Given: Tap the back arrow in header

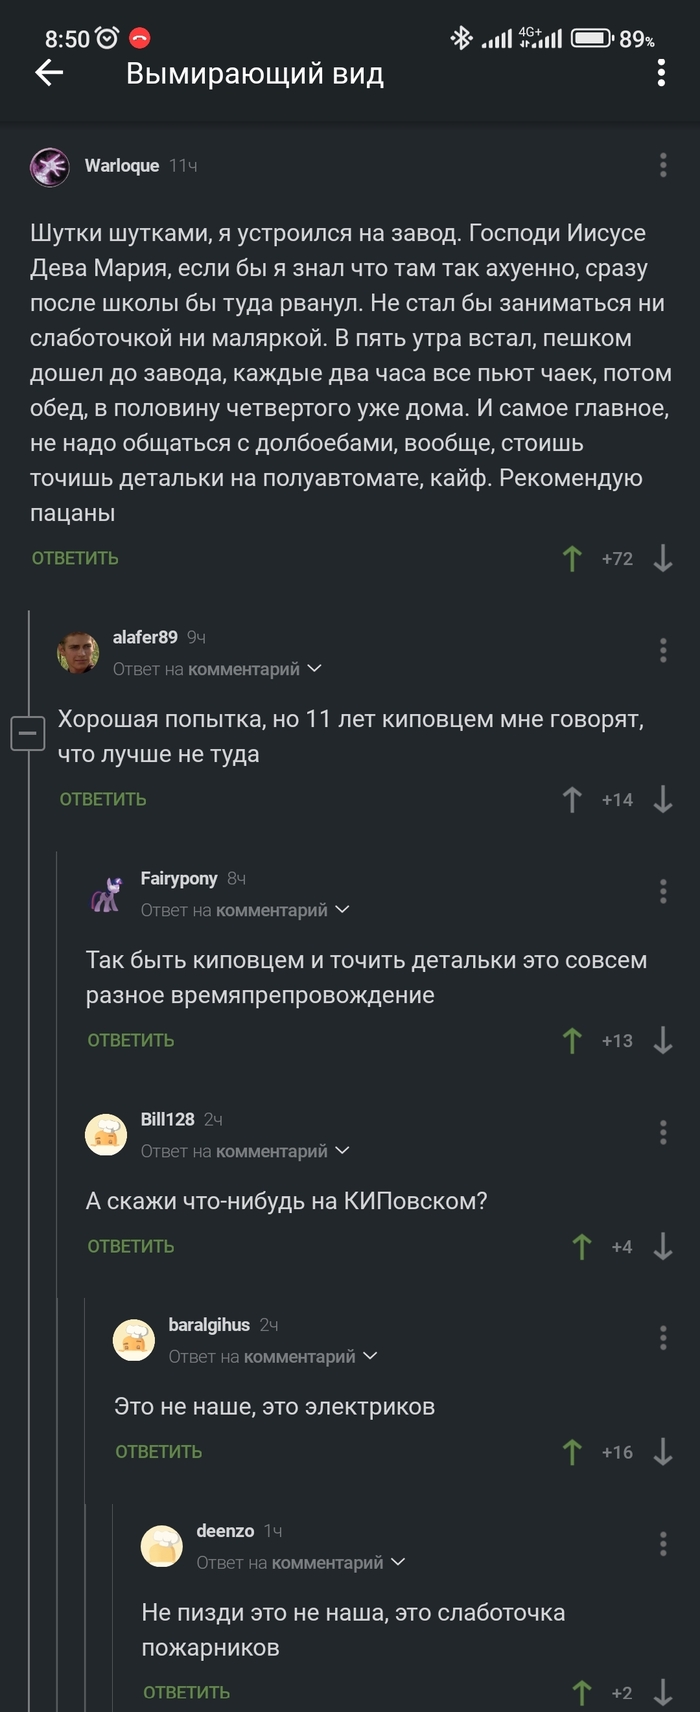Looking at the screenshot, I should point(49,72).
